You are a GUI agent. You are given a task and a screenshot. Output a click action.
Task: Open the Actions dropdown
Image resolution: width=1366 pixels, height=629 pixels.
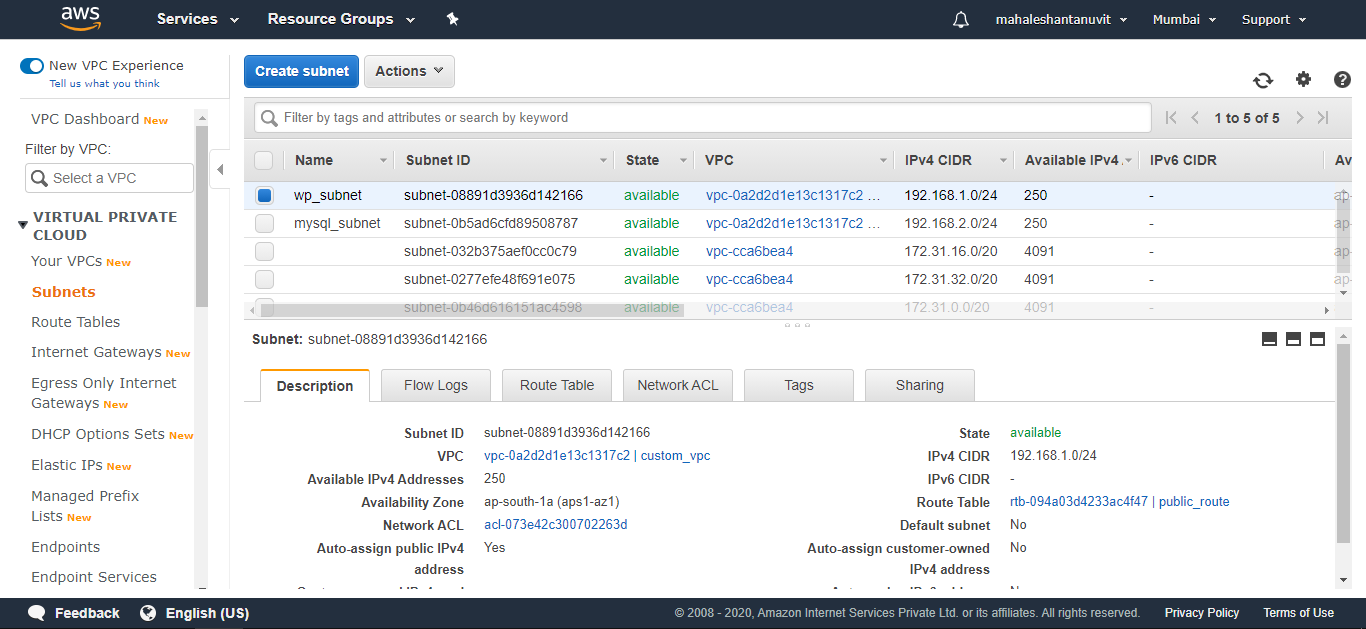click(x=409, y=71)
